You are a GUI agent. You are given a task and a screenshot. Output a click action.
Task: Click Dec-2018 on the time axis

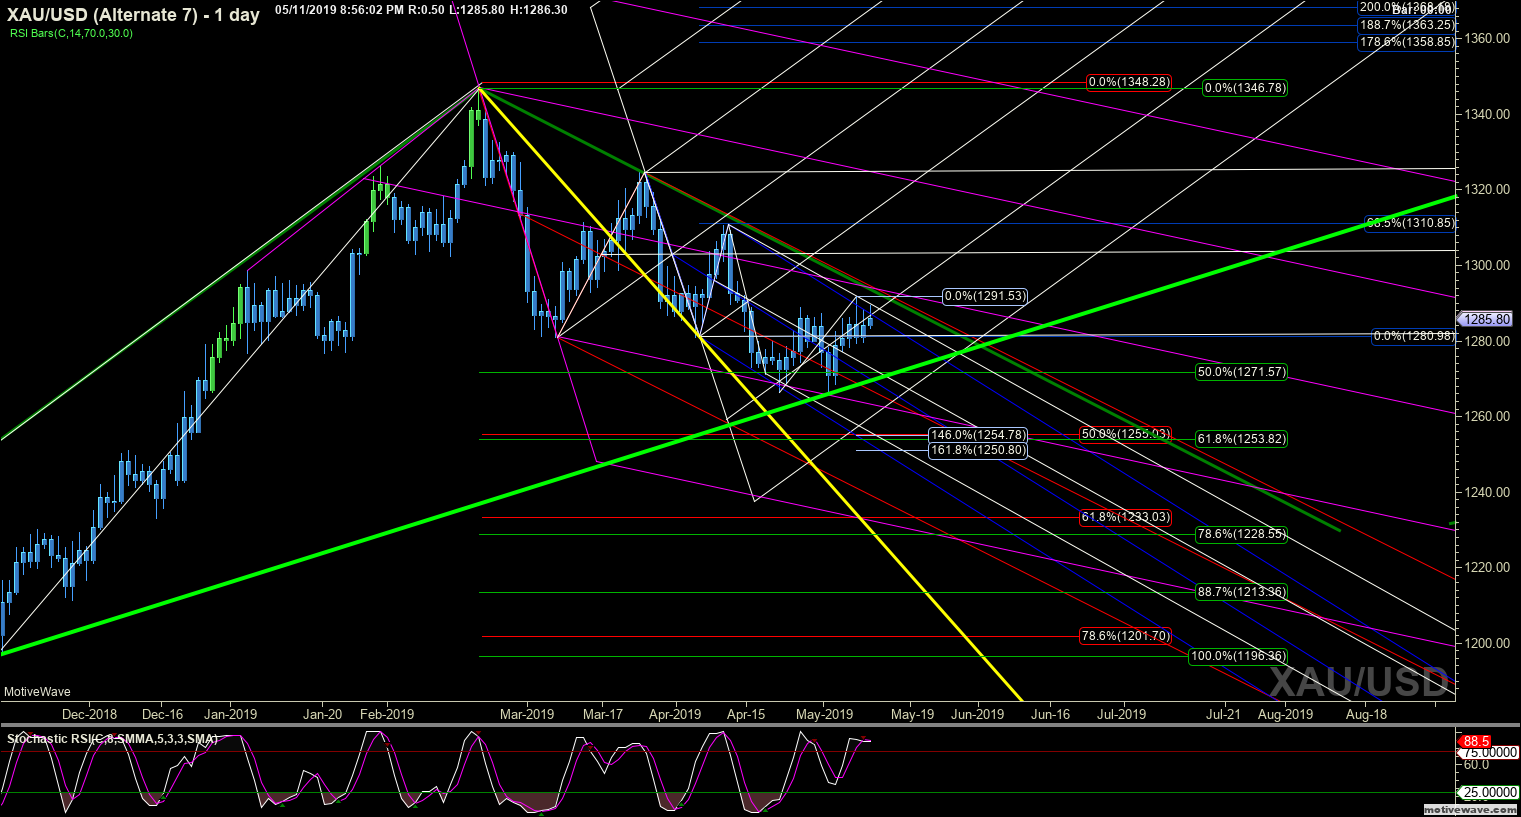pos(89,714)
